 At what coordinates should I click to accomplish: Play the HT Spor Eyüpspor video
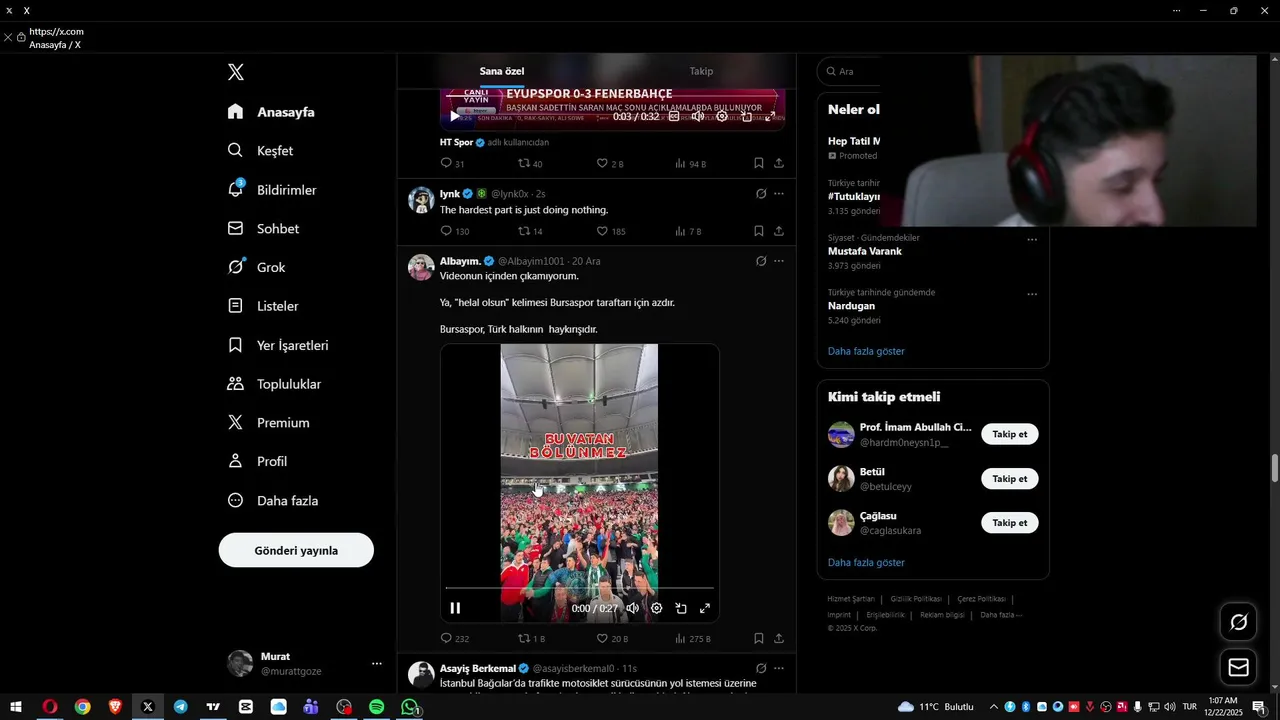coord(455,116)
